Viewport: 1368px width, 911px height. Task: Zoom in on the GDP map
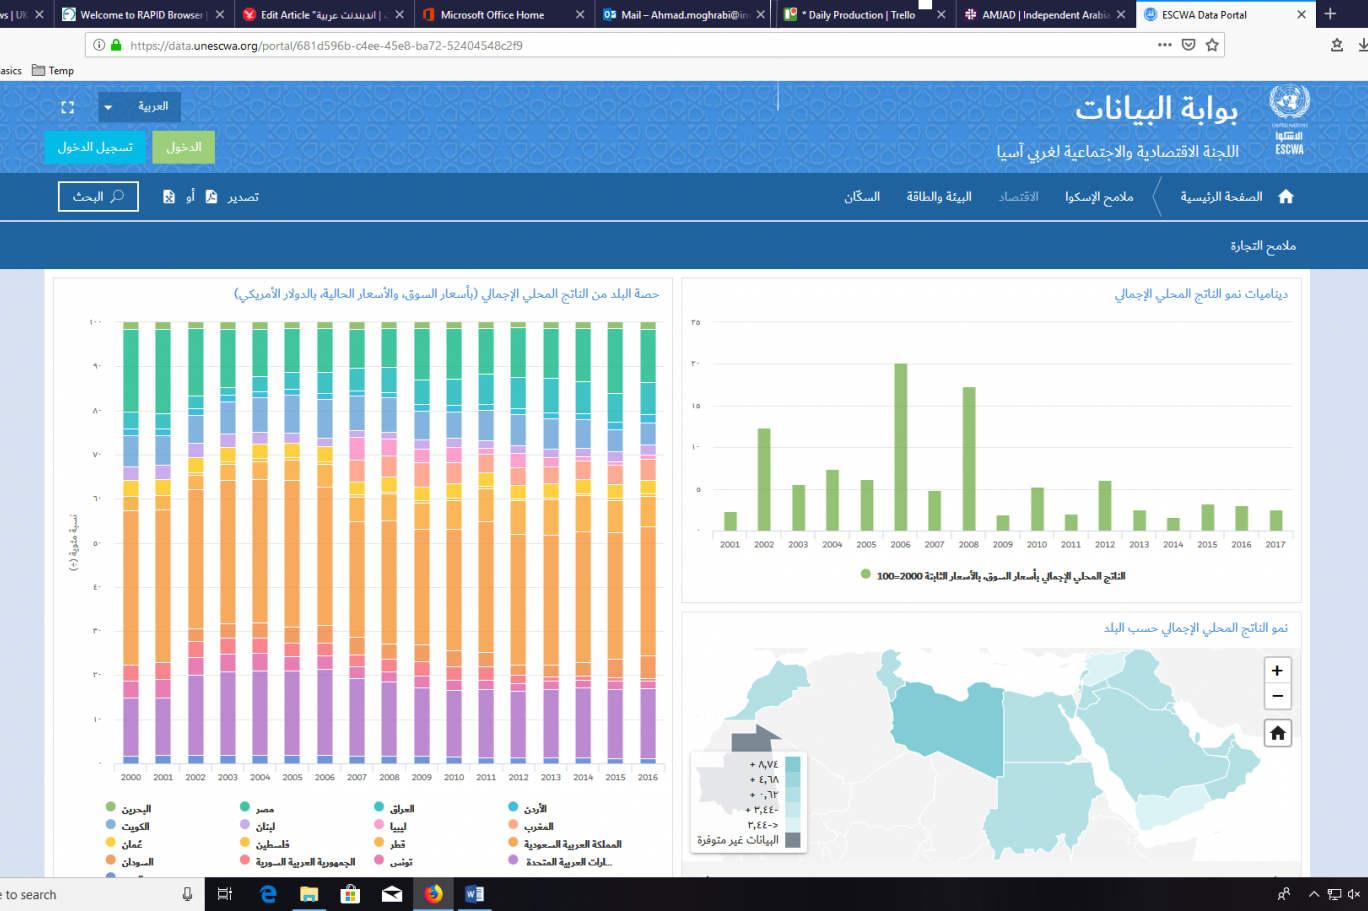pyautogui.click(x=1277, y=671)
